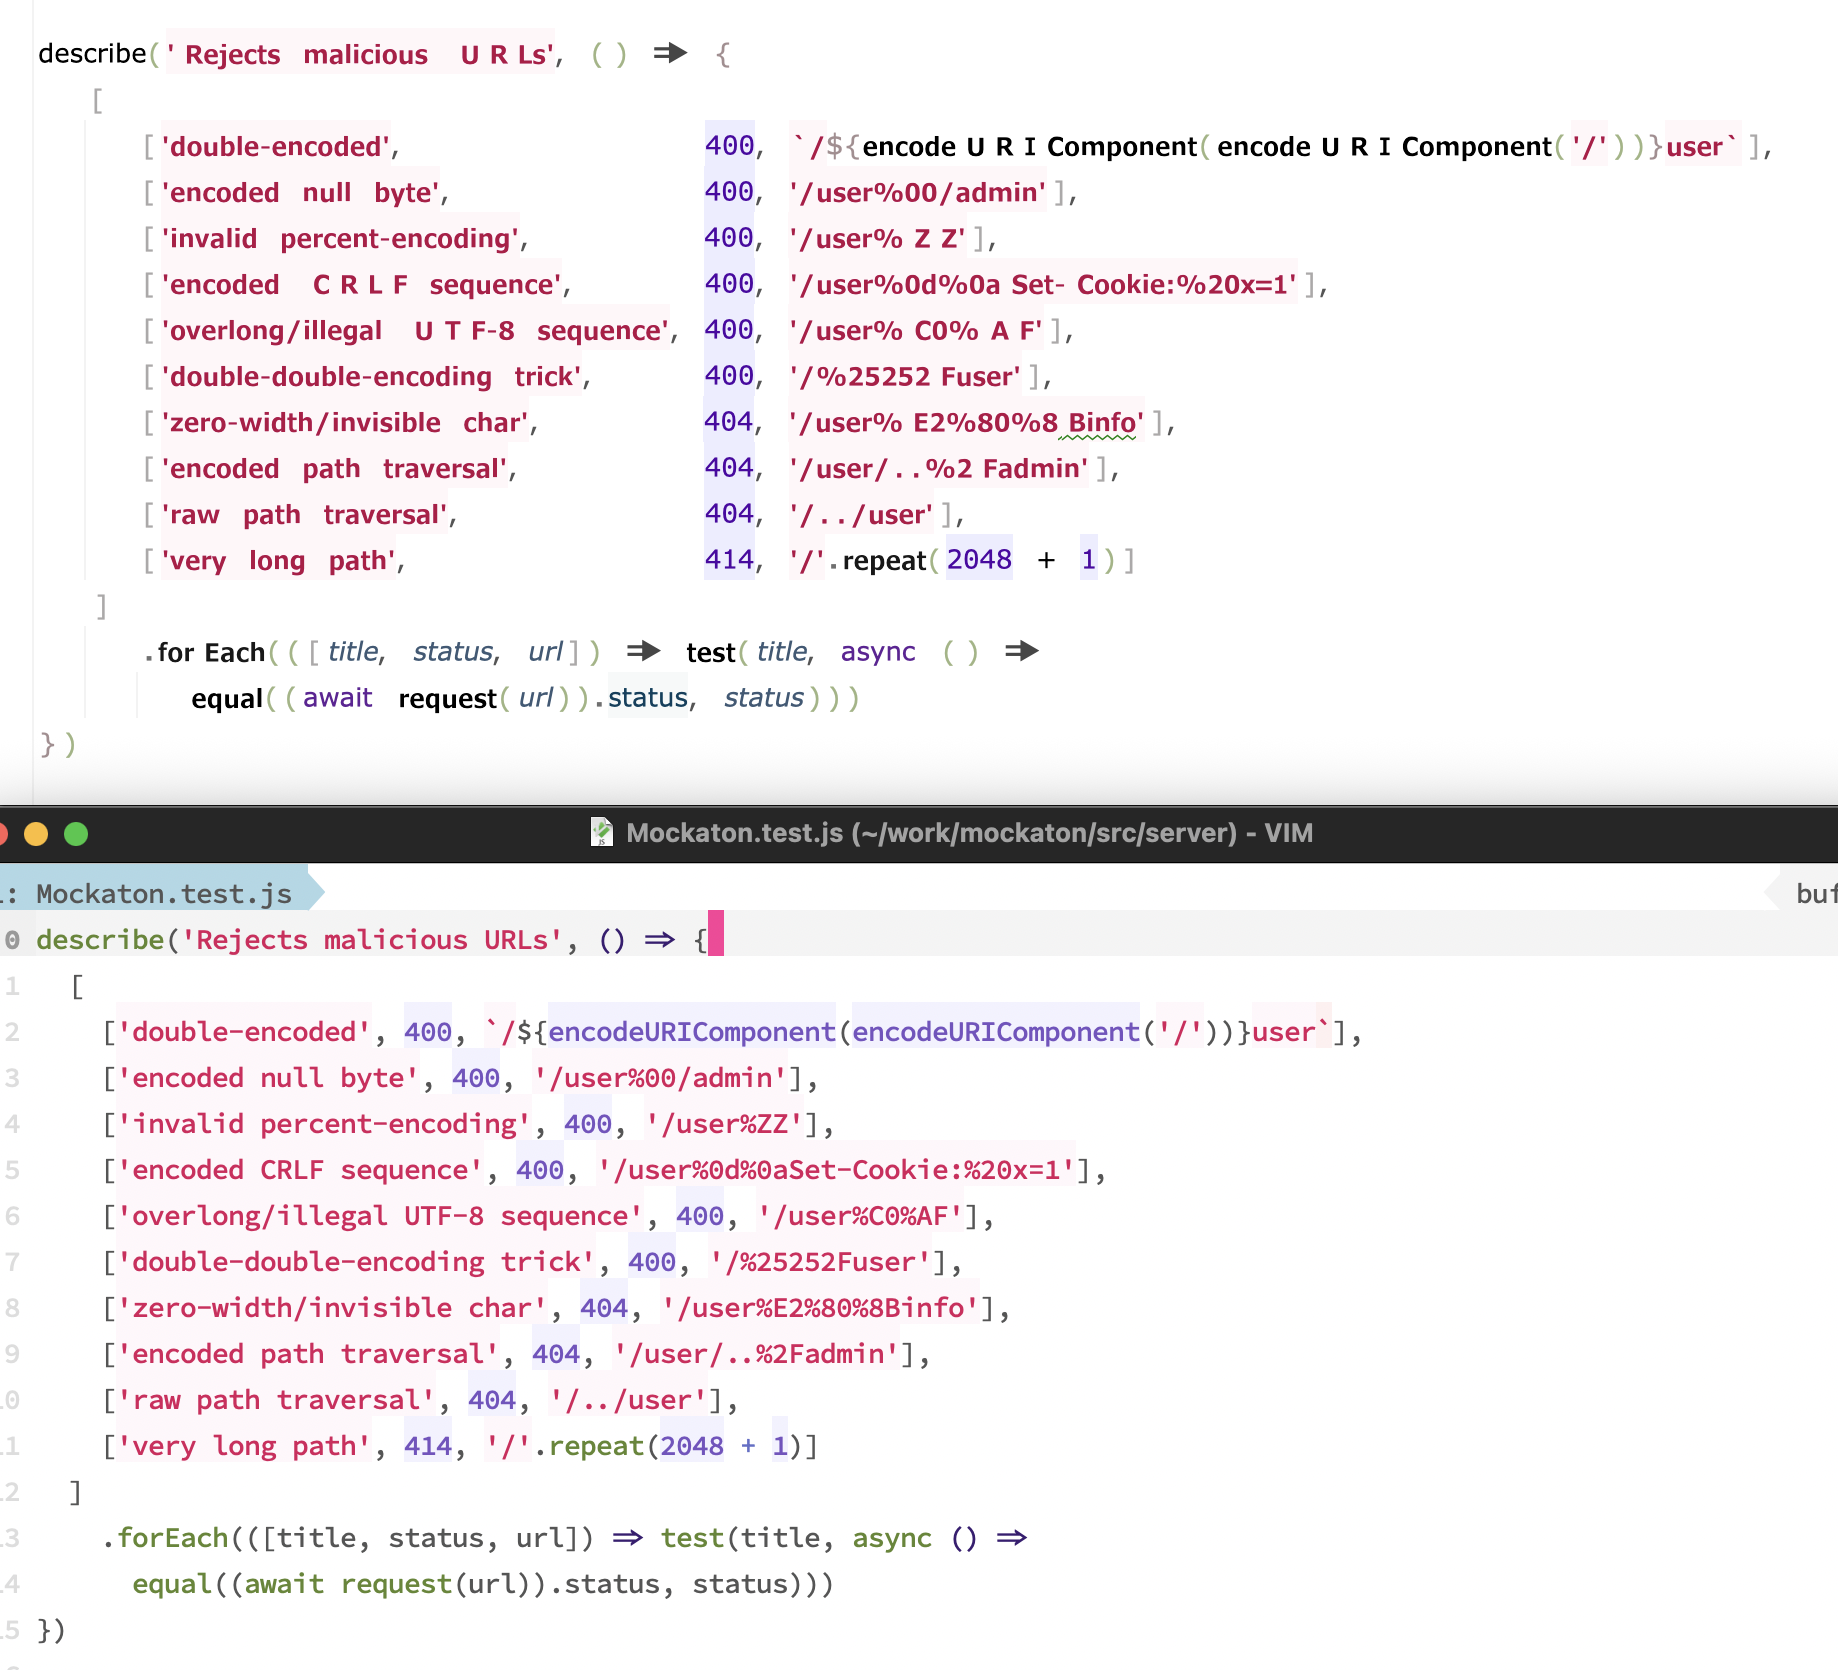Click '/user%ZZ' URL in VIM window
This screenshot has width=1838, height=1670.
(724, 1123)
